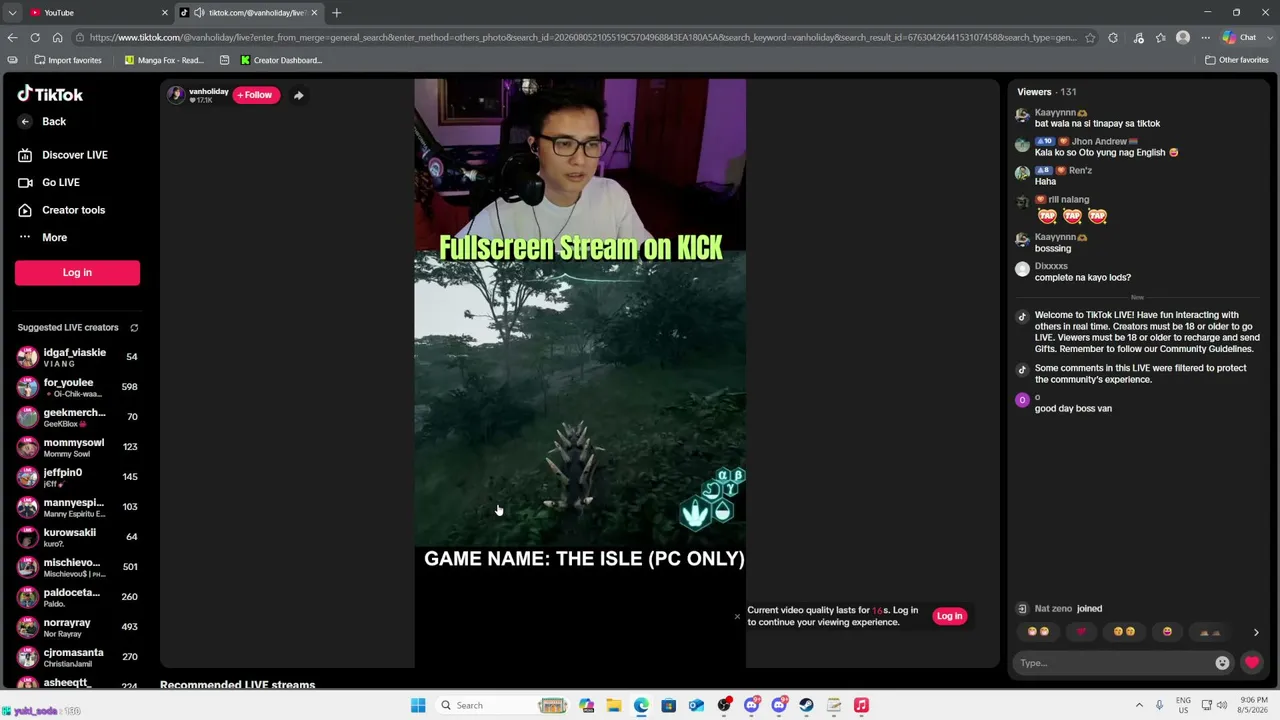Add this page to favorites star

[x=1090, y=38]
